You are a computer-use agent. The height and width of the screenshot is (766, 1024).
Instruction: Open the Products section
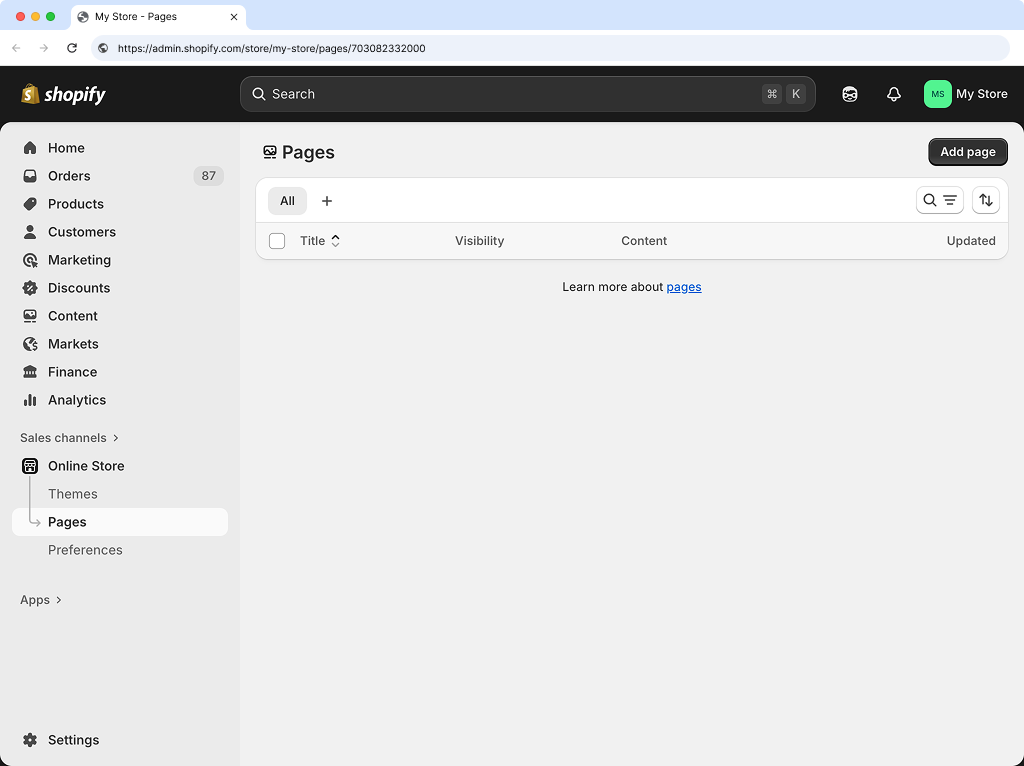[75, 203]
